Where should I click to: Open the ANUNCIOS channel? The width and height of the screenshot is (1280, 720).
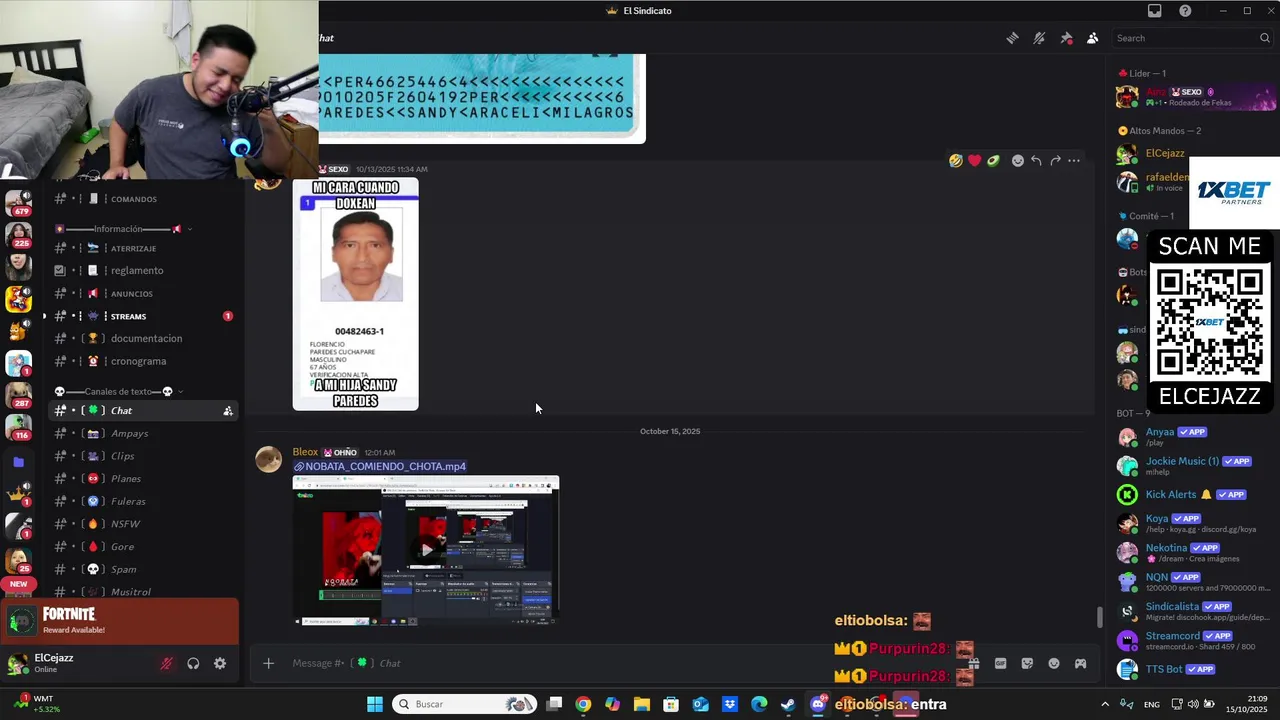click(144, 293)
